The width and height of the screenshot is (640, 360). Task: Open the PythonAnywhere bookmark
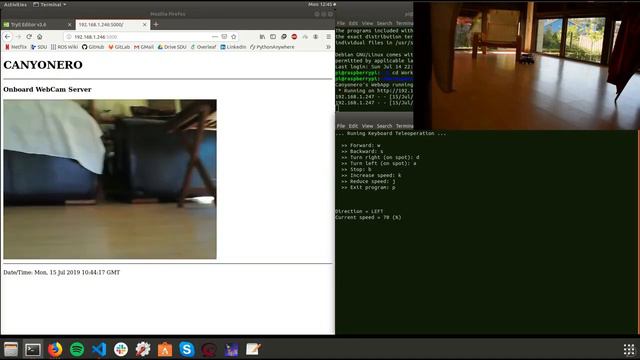pyautogui.click(x=272, y=47)
